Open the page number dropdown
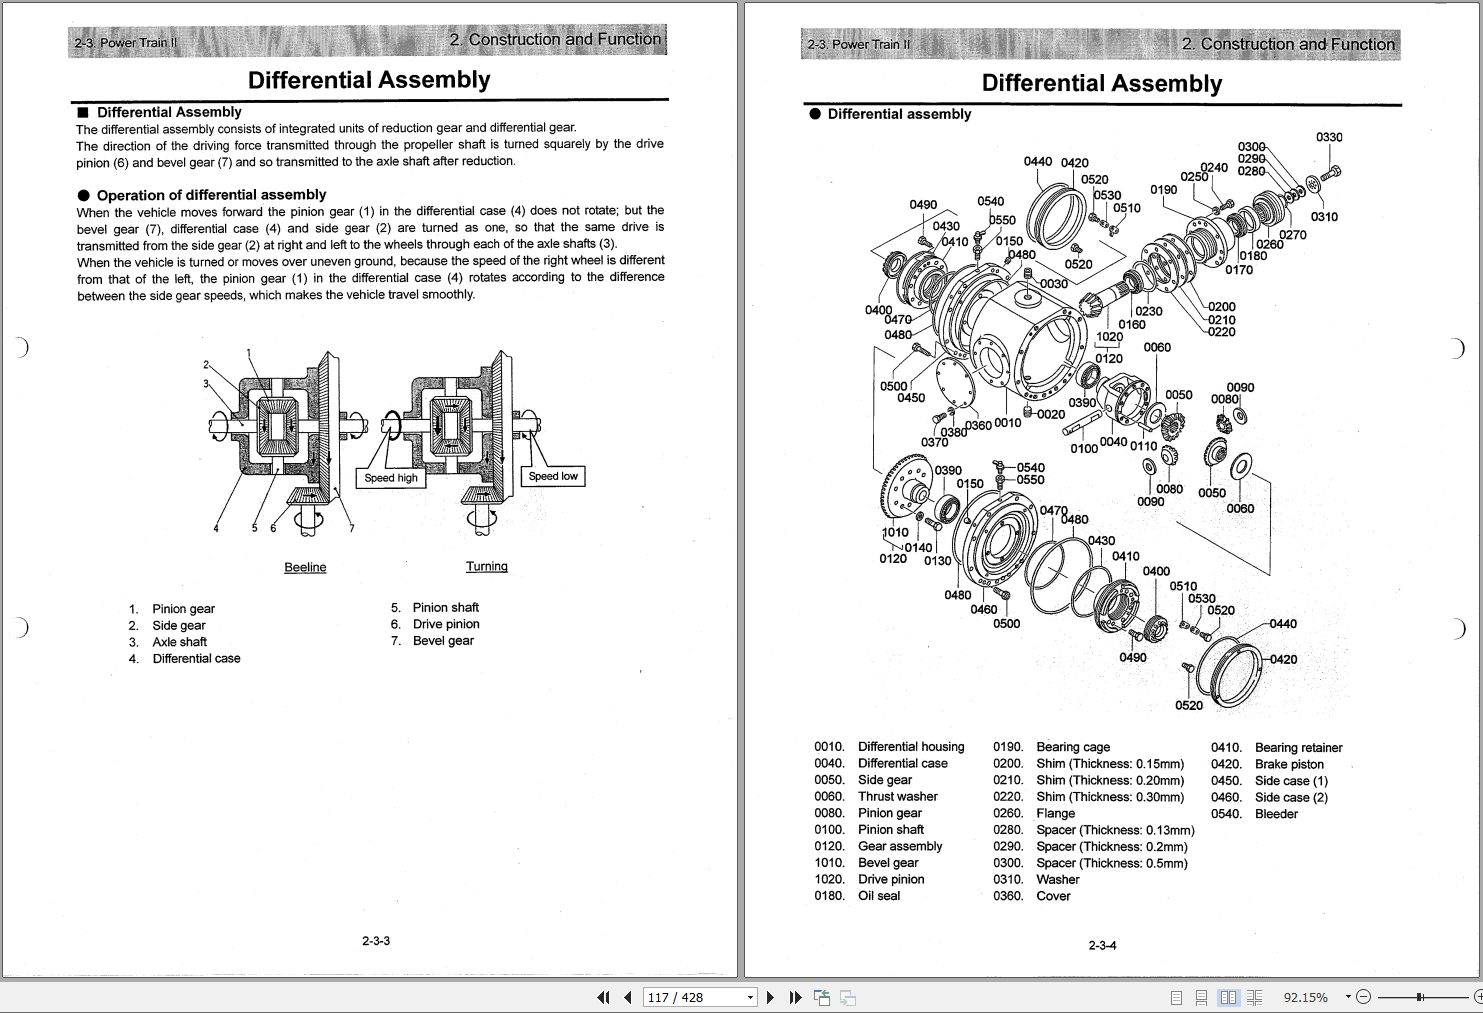The height and width of the screenshot is (1013, 1483). click(750, 997)
